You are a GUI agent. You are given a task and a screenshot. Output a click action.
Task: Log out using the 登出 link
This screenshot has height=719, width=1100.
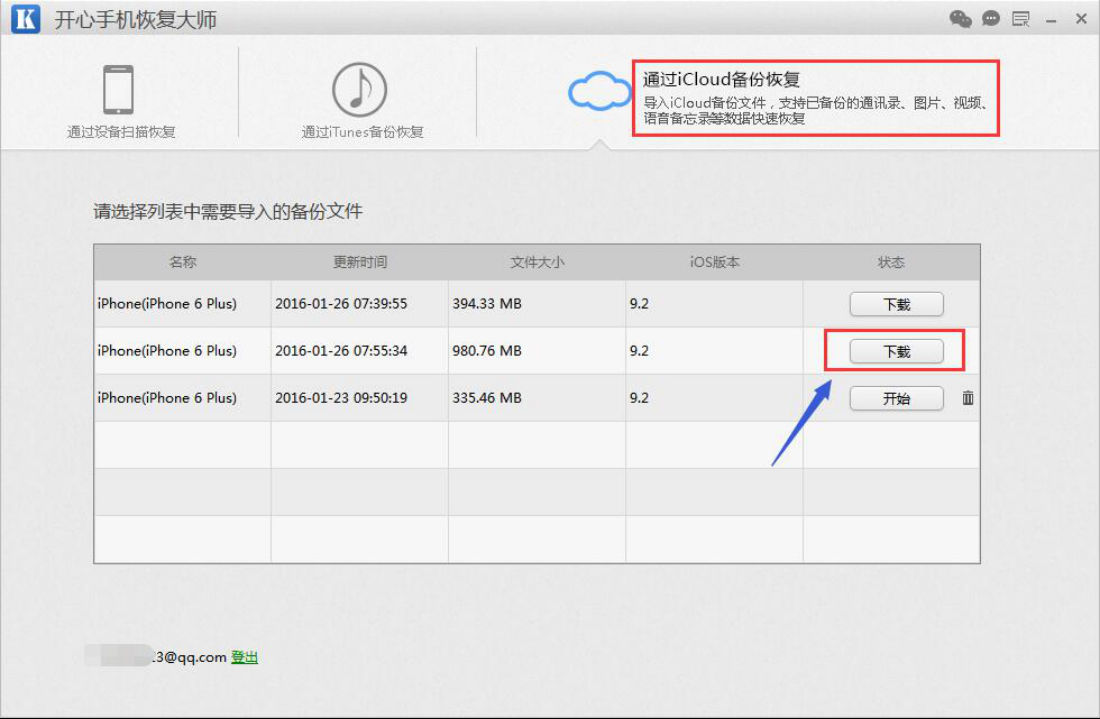244,657
